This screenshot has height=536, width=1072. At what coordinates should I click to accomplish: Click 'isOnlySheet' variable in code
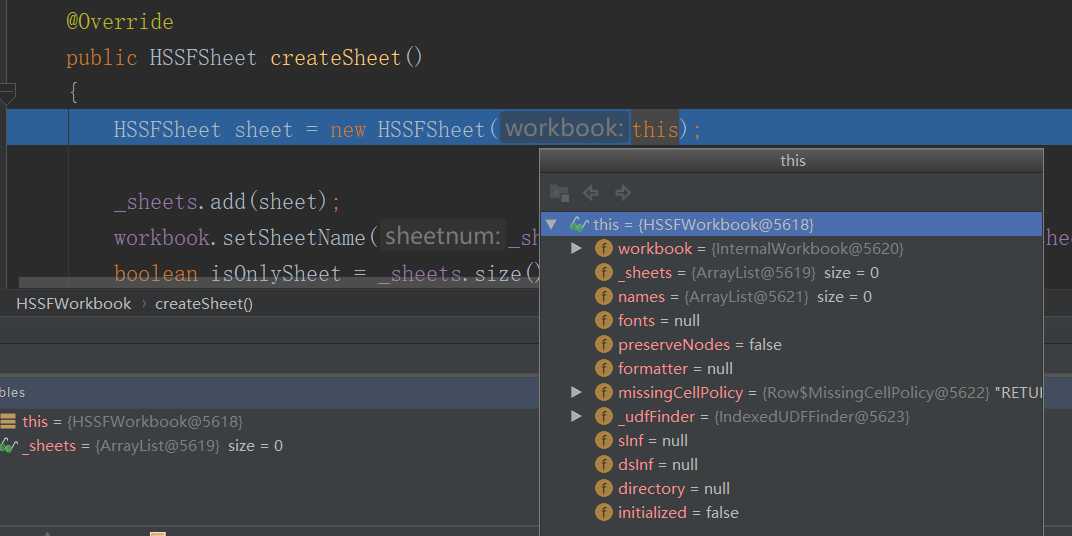point(276,274)
